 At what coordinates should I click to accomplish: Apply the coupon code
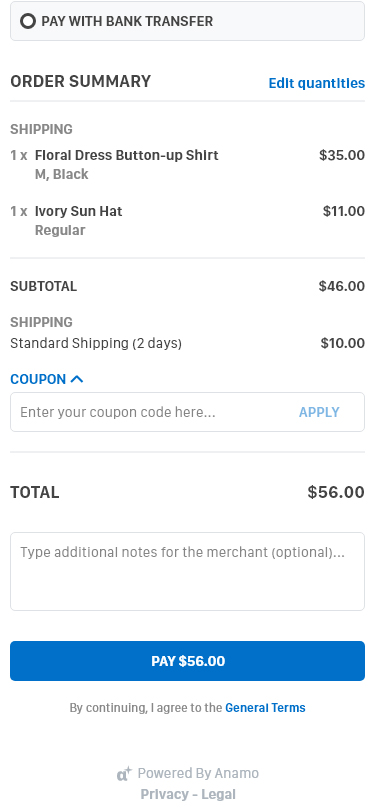[x=319, y=412]
